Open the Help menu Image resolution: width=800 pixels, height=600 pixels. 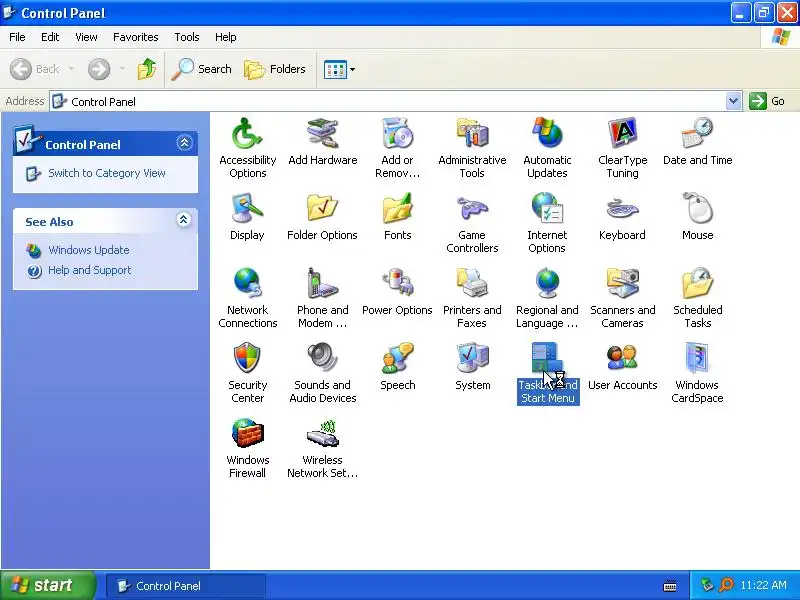pos(226,37)
